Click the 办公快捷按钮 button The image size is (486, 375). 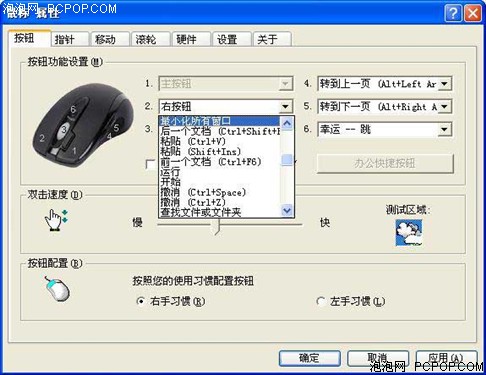(385, 163)
